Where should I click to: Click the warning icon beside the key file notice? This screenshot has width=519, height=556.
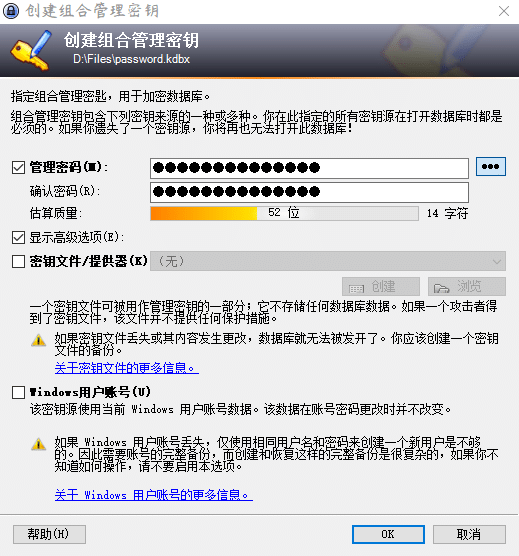click(x=38, y=340)
